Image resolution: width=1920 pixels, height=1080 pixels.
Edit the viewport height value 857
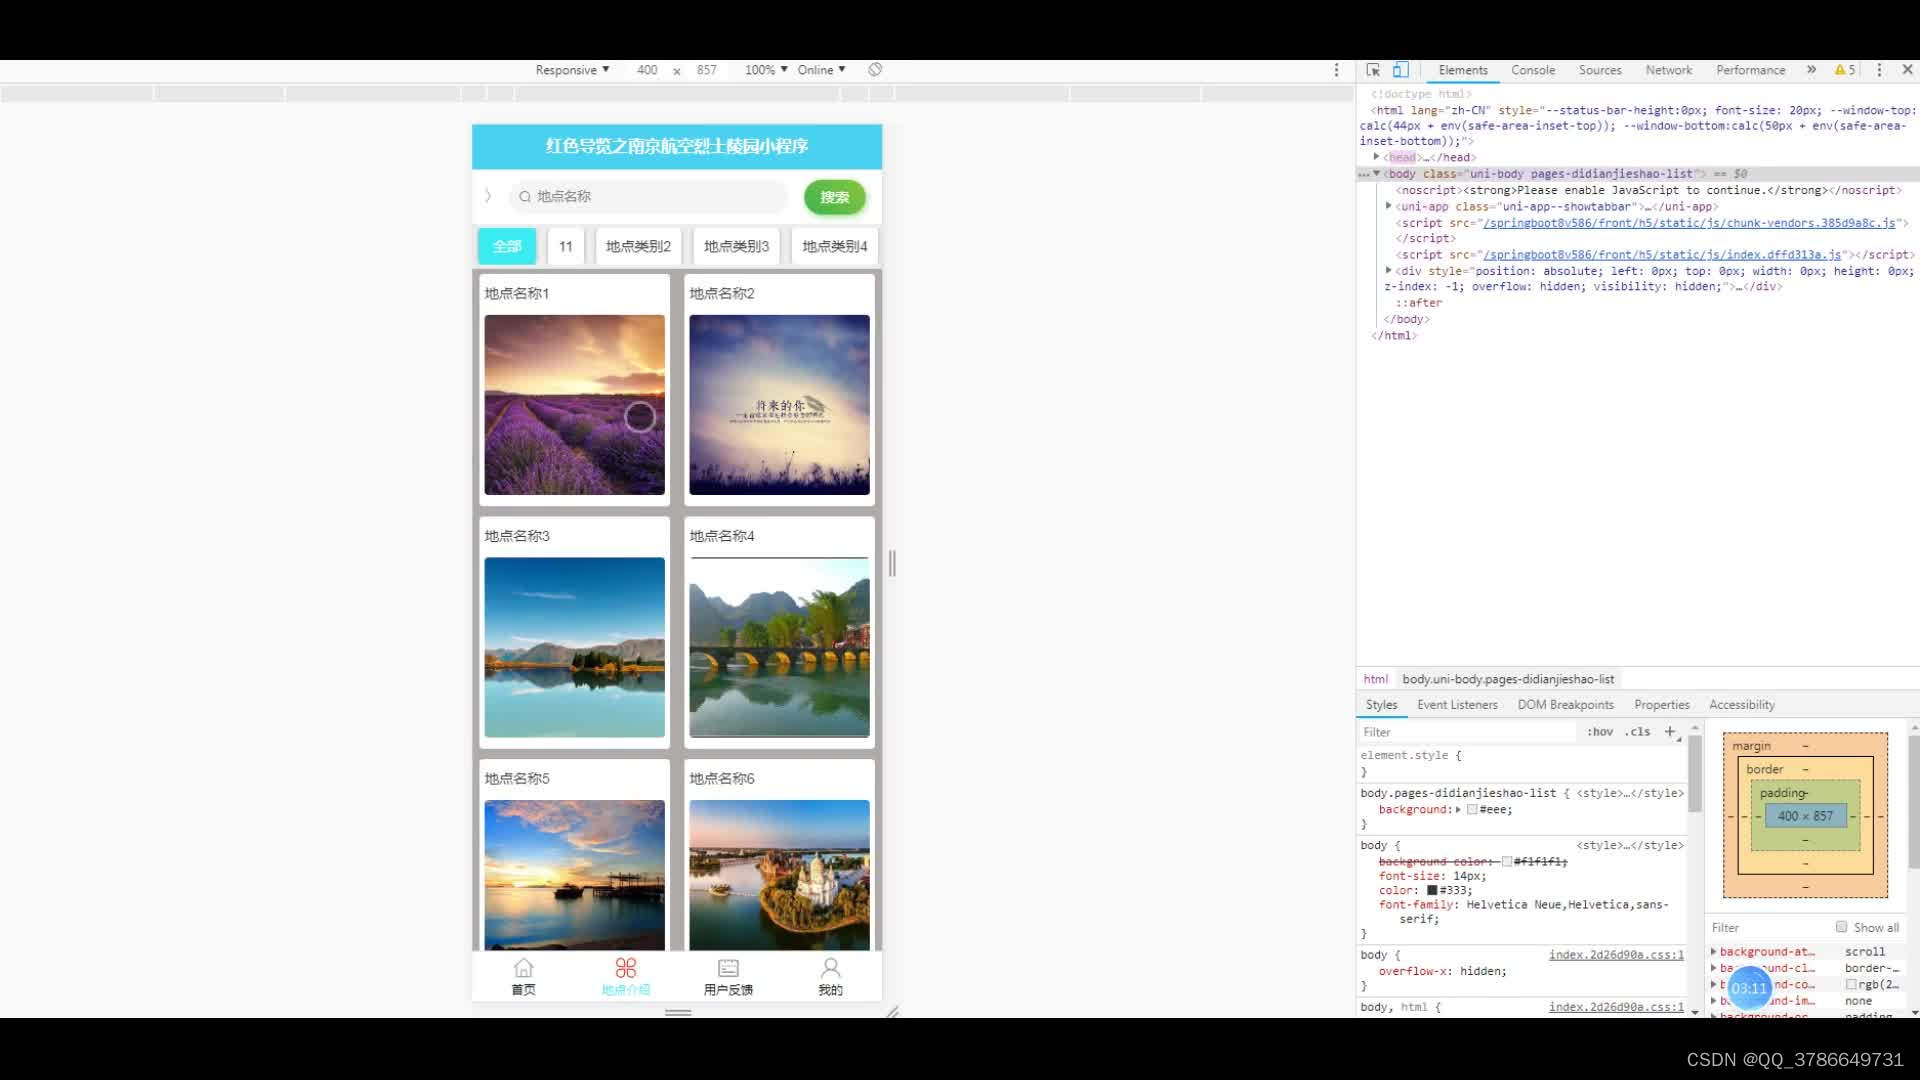(x=707, y=70)
